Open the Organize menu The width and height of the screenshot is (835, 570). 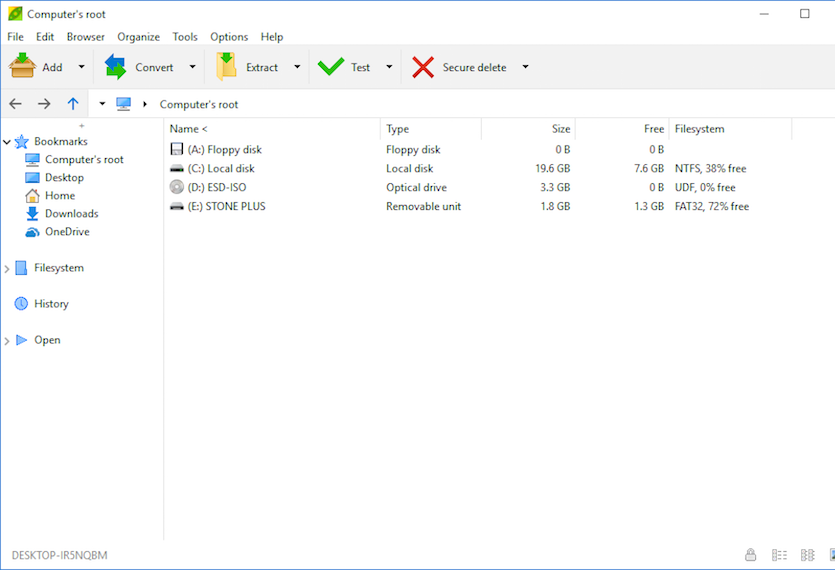(138, 37)
